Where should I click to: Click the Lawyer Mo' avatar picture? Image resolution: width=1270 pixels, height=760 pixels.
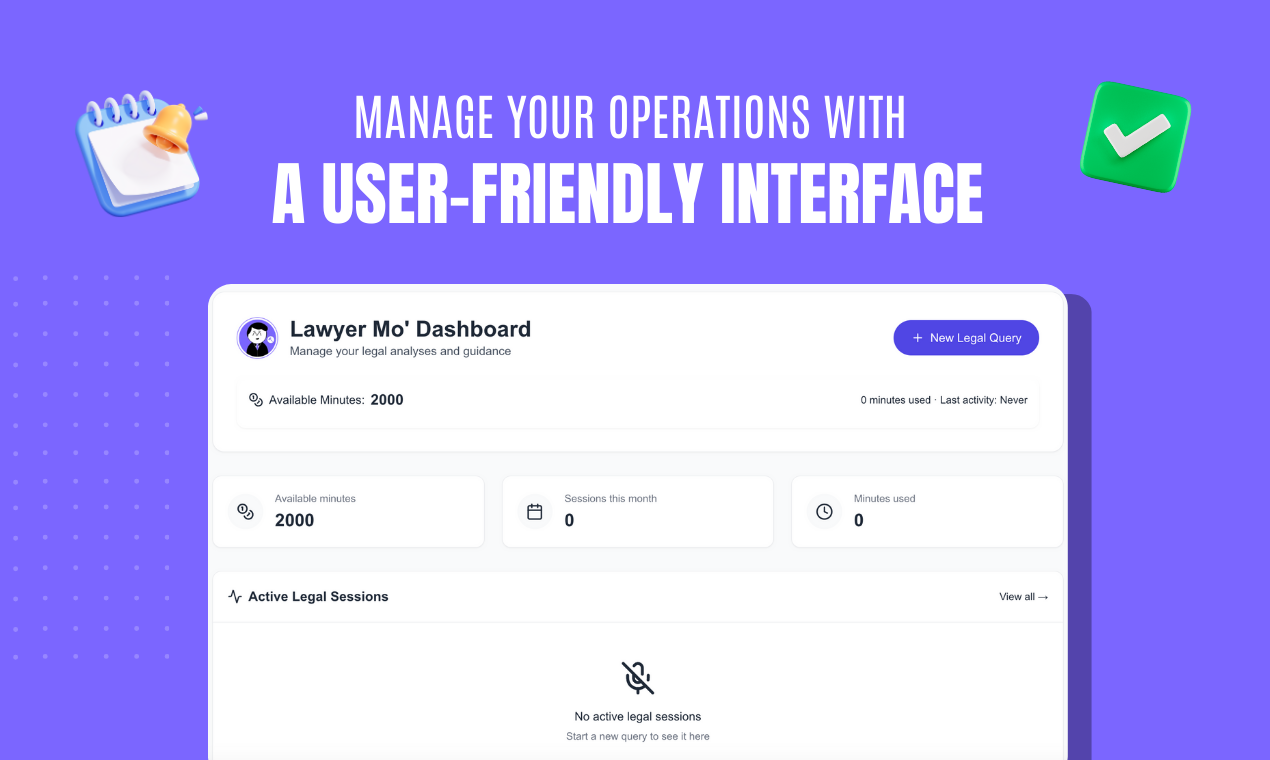(257, 338)
